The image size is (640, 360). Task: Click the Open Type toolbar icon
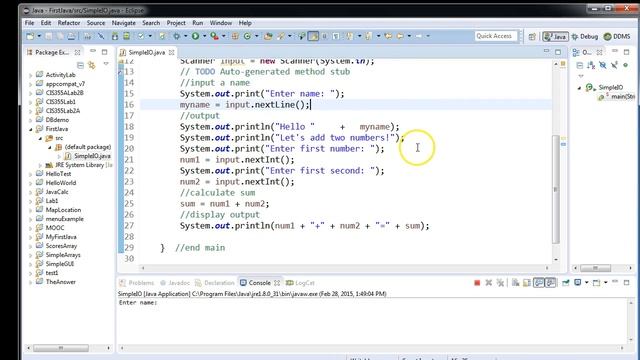268,36
